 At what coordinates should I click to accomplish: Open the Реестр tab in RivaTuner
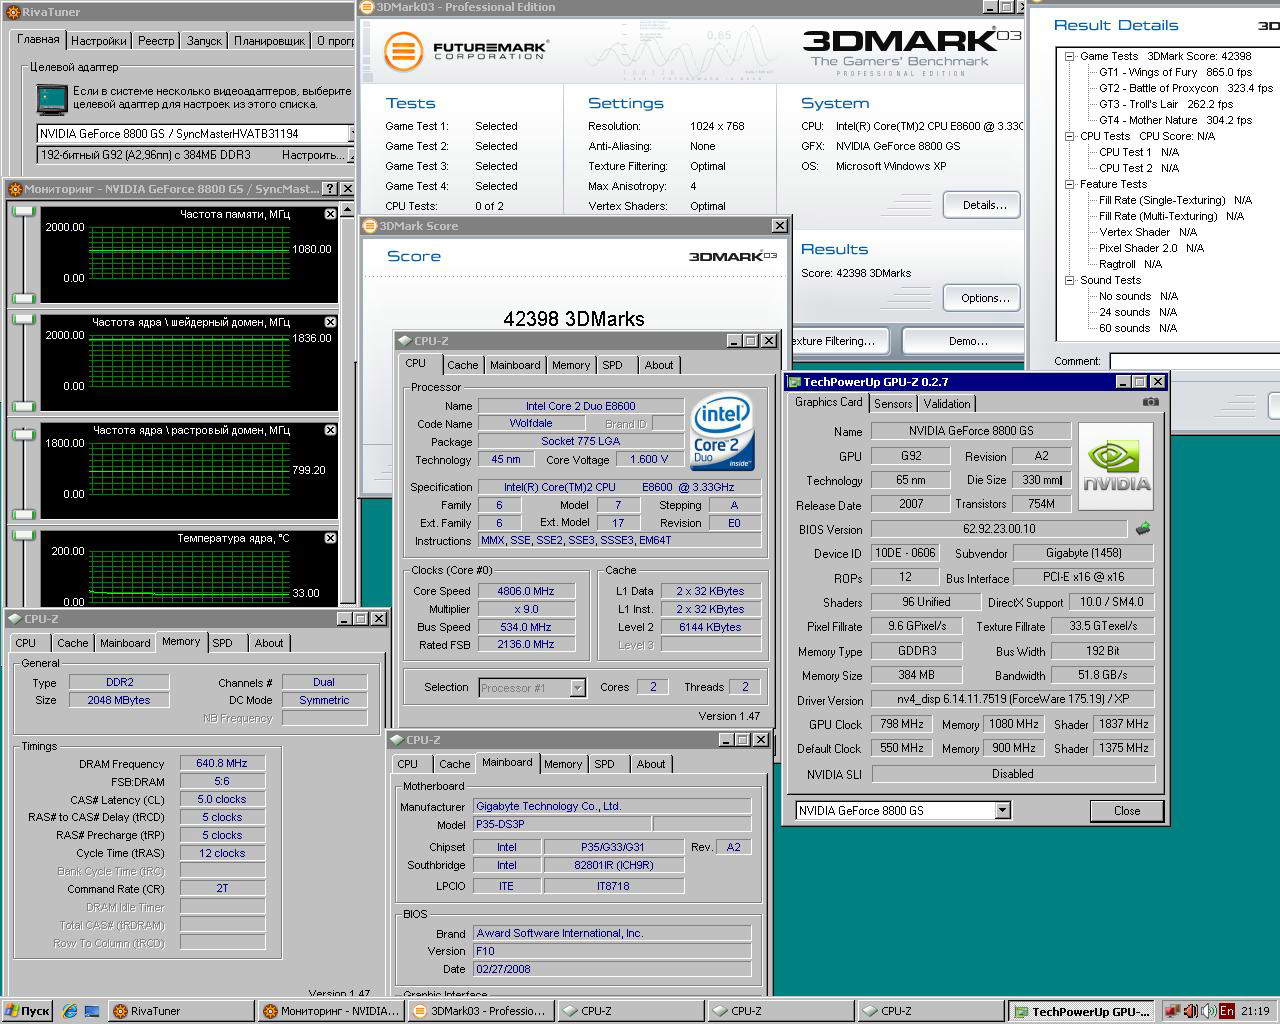click(x=156, y=41)
